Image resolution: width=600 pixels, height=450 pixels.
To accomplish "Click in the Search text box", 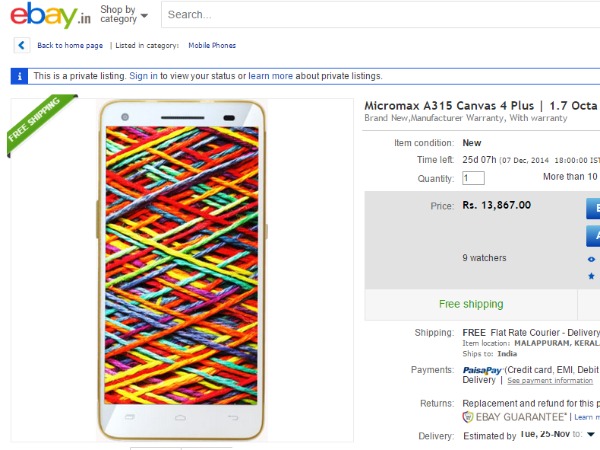I will tap(380, 15).
